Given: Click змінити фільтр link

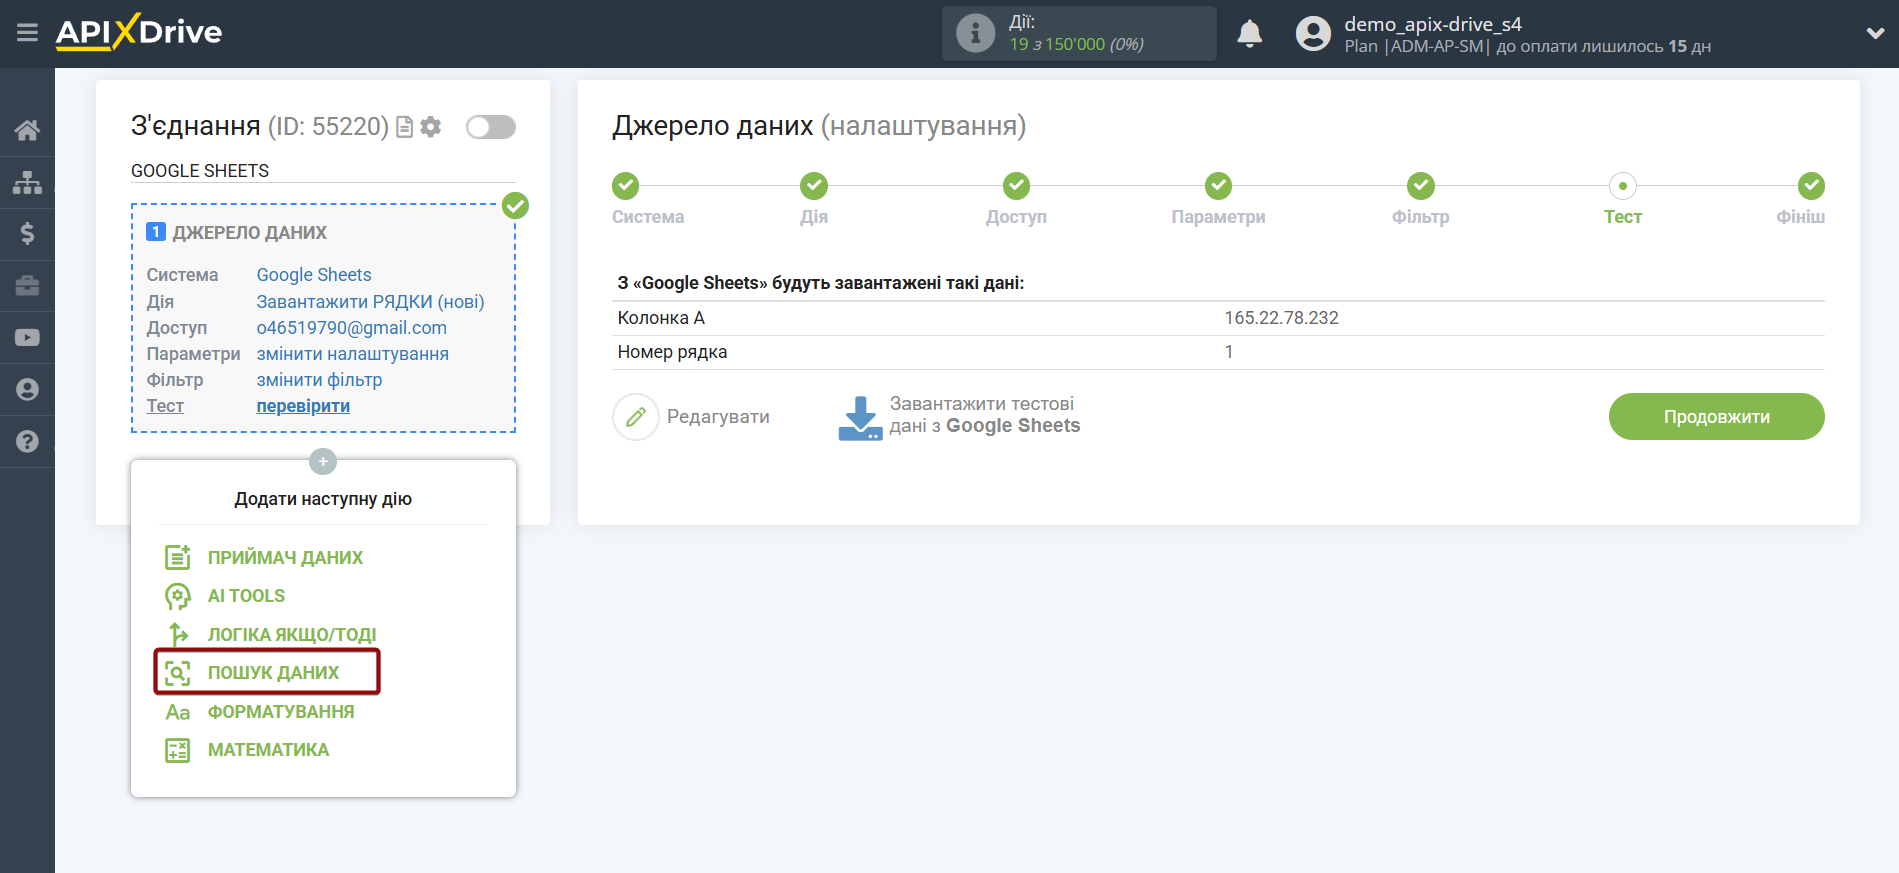Looking at the screenshot, I should coord(320,380).
